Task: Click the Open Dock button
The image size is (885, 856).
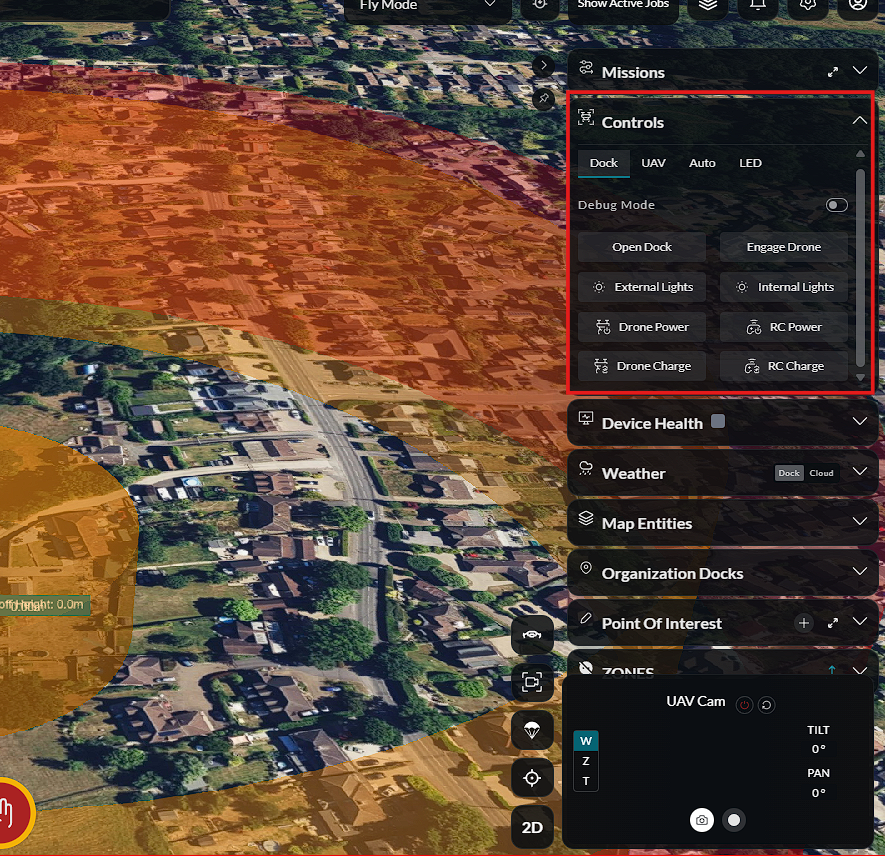Action: (642, 247)
